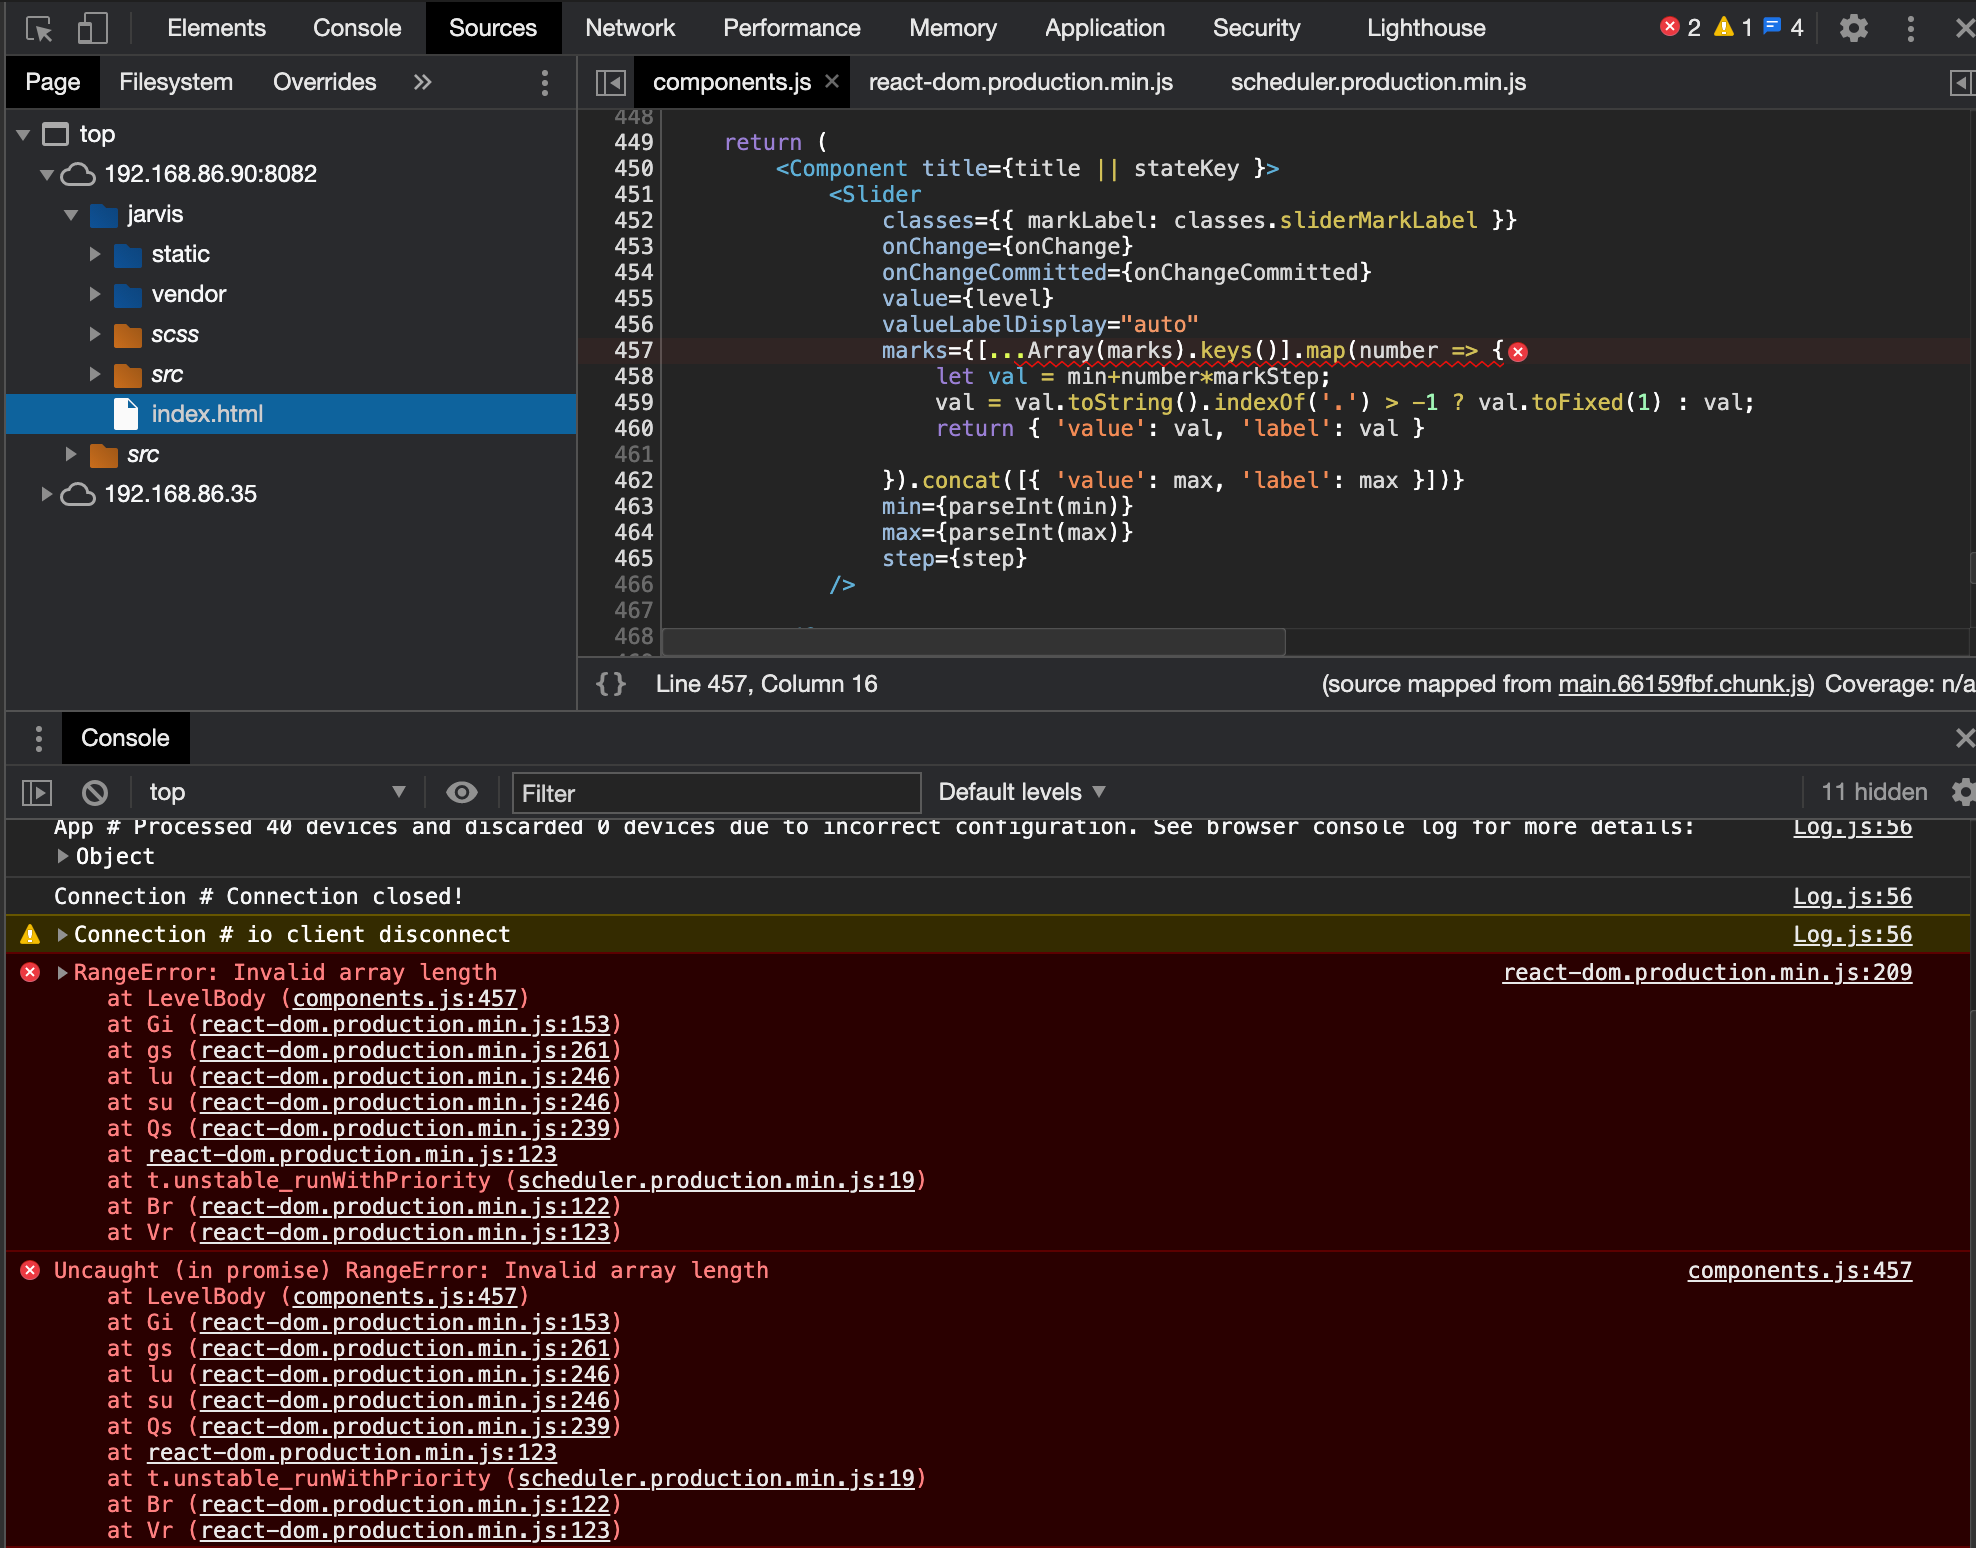Click the error icon beside RangeError message

click(x=30, y=972)
